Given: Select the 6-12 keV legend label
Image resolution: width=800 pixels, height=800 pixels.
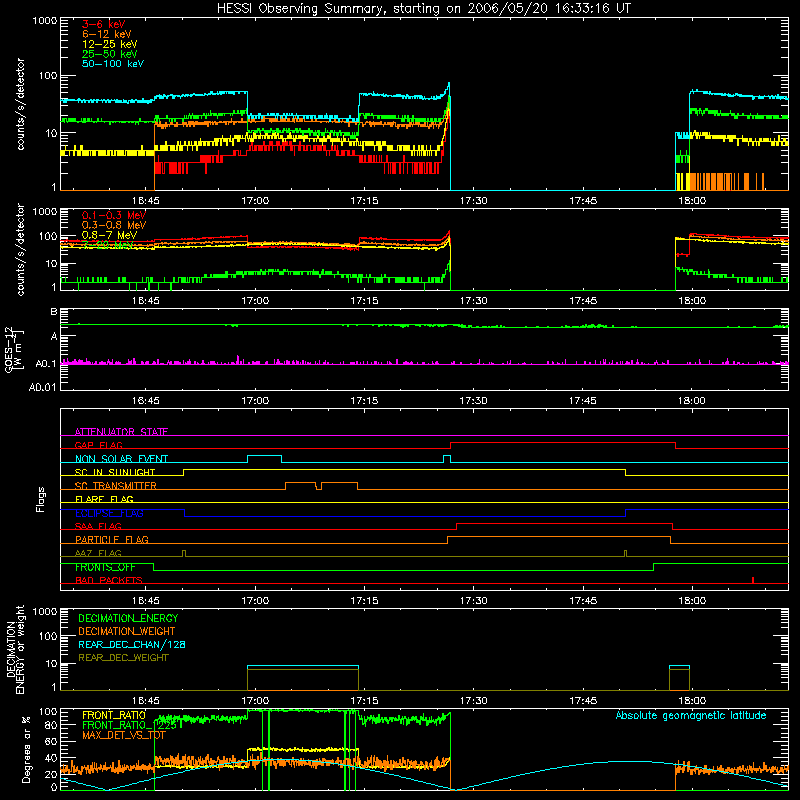Looking at the screenshot, I should [x=106, y=34].
